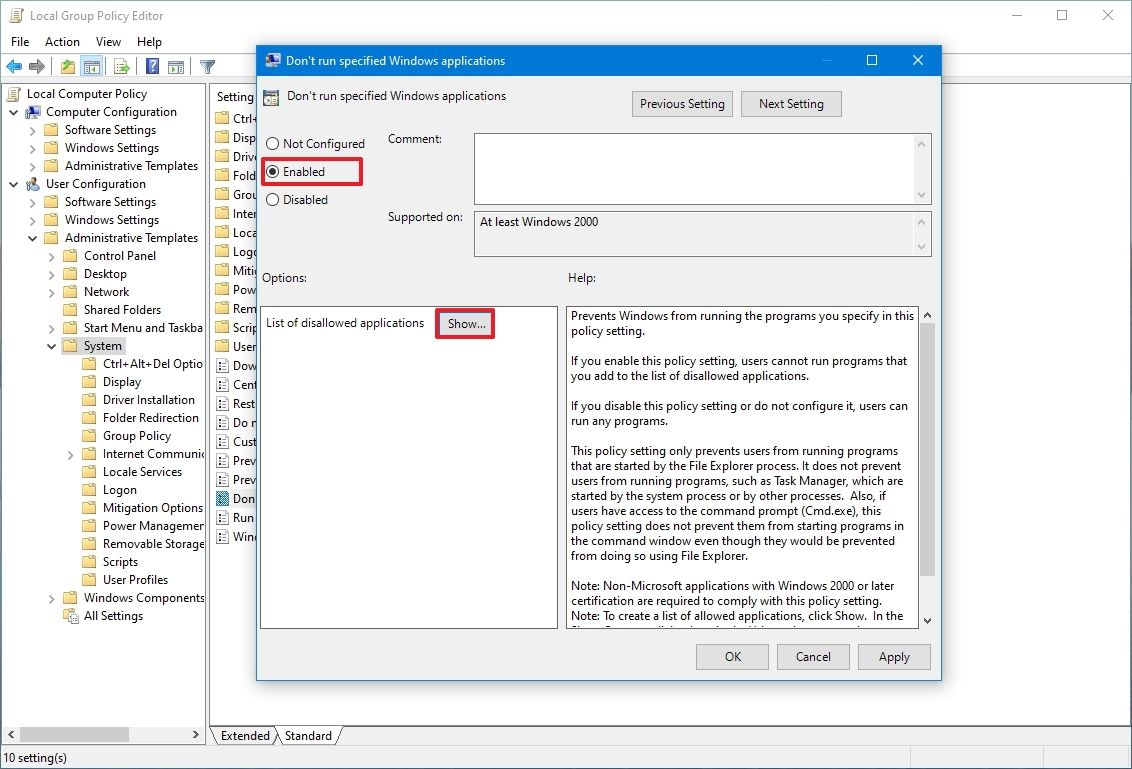Expand the Windows Components folder
1132x769 pixels.
51,597
